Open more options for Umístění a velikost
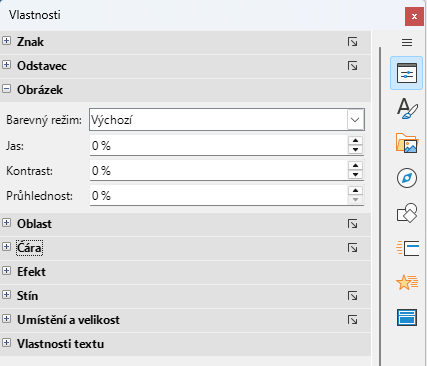 pos(352,320)
